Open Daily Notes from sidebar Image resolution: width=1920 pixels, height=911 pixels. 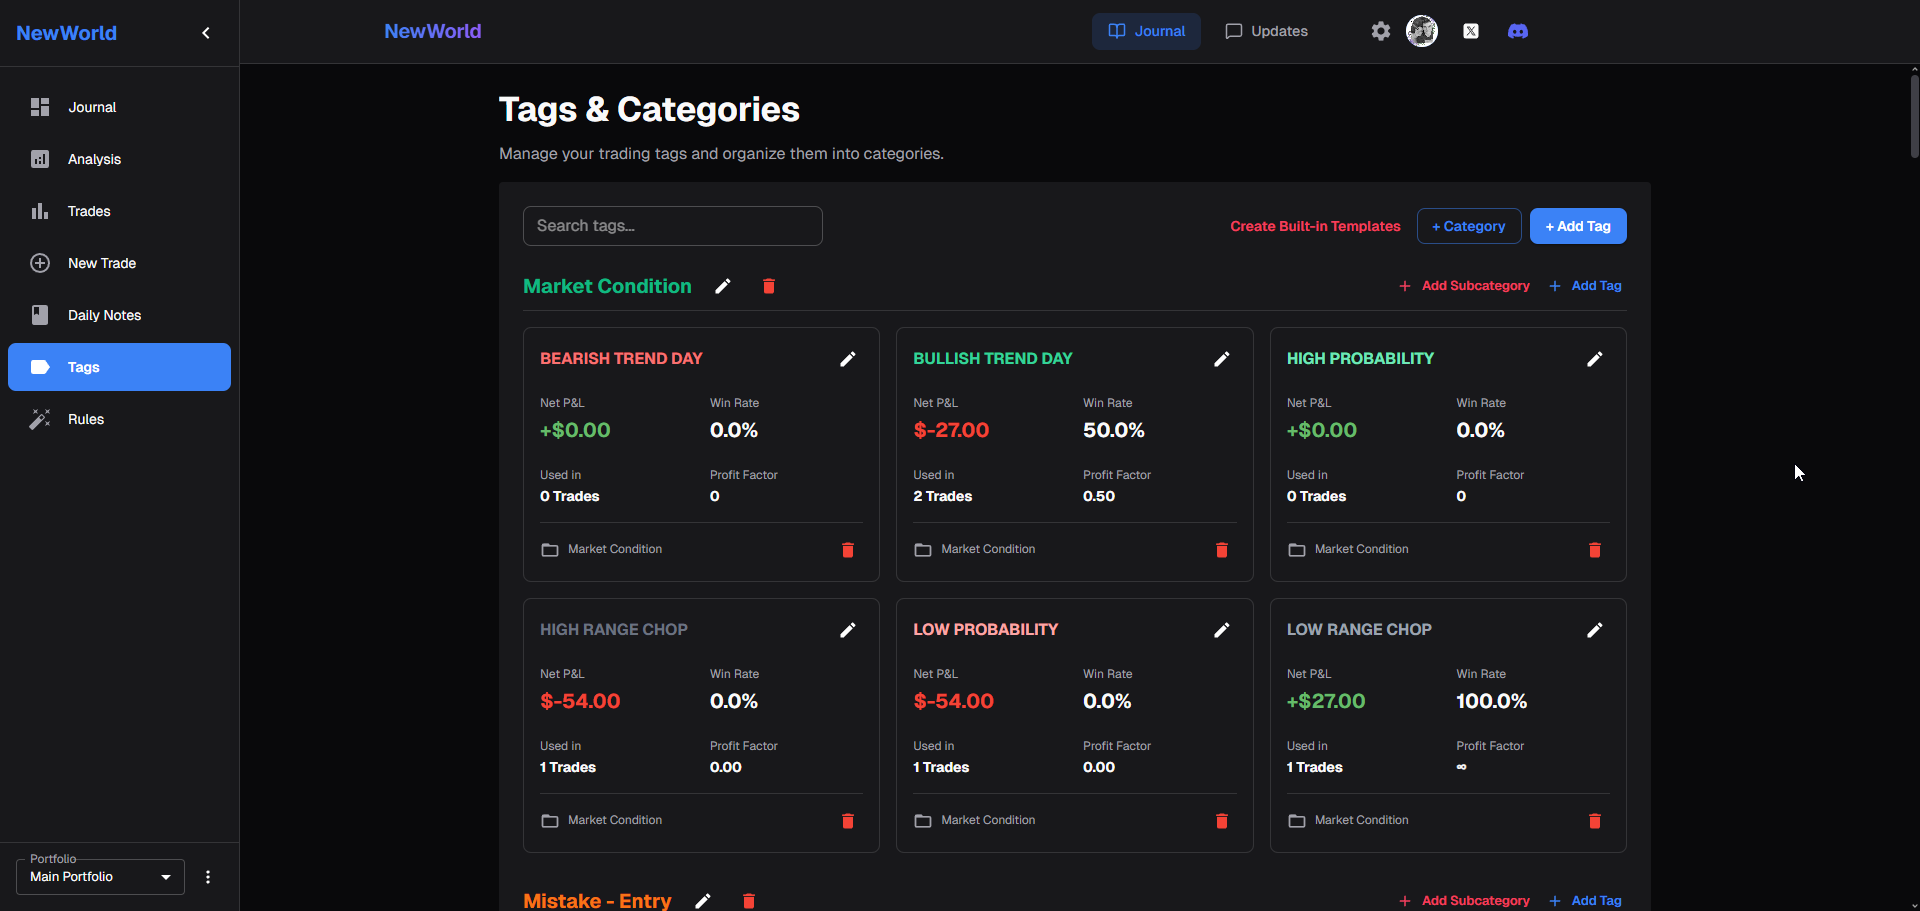tap(104, 315)
